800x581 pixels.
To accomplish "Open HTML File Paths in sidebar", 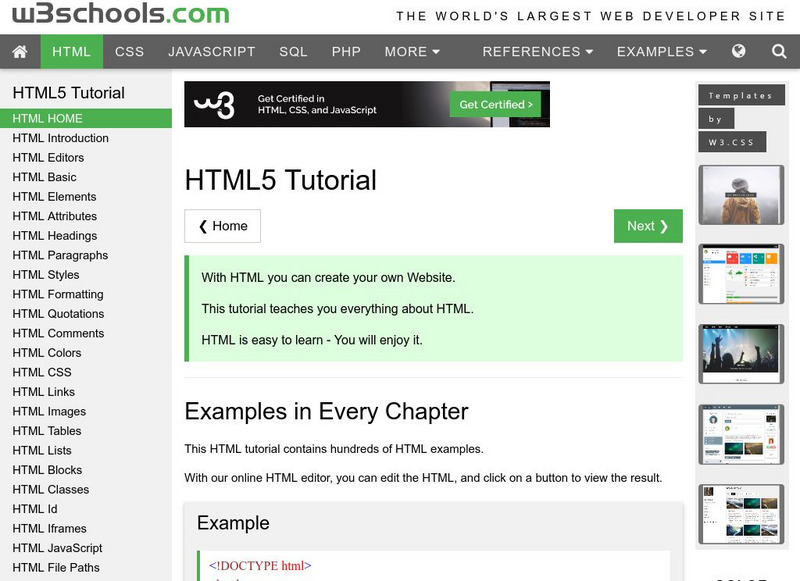I will click(86, 567).
